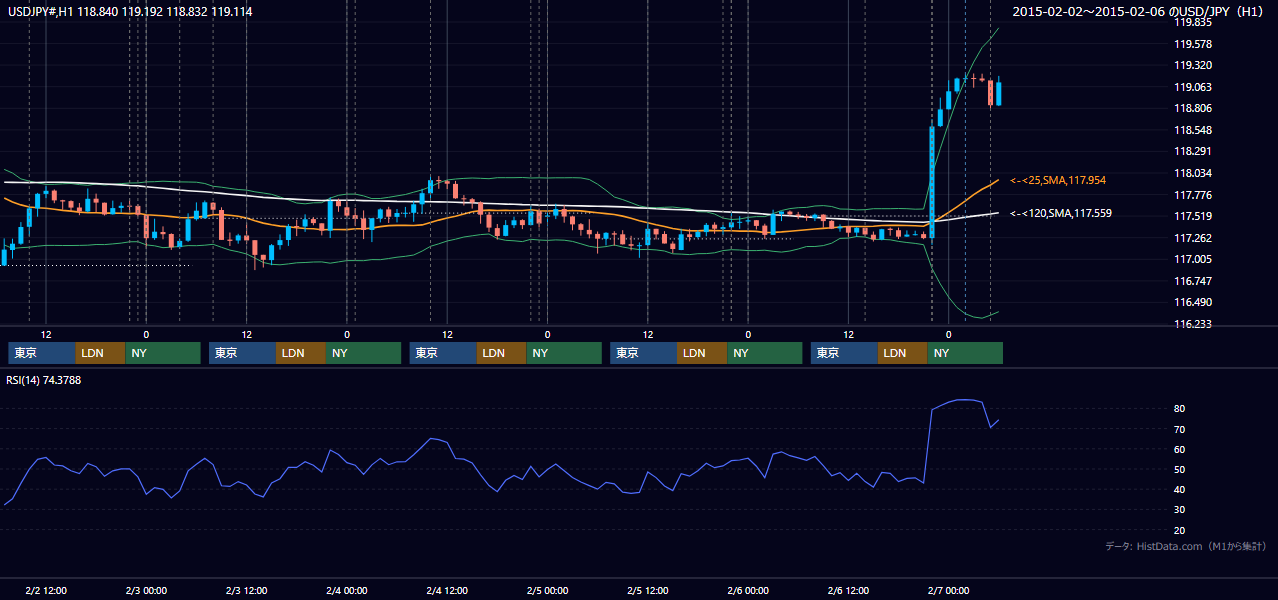Click the 2/7 00:00 time axis label

tap(948, 591)
